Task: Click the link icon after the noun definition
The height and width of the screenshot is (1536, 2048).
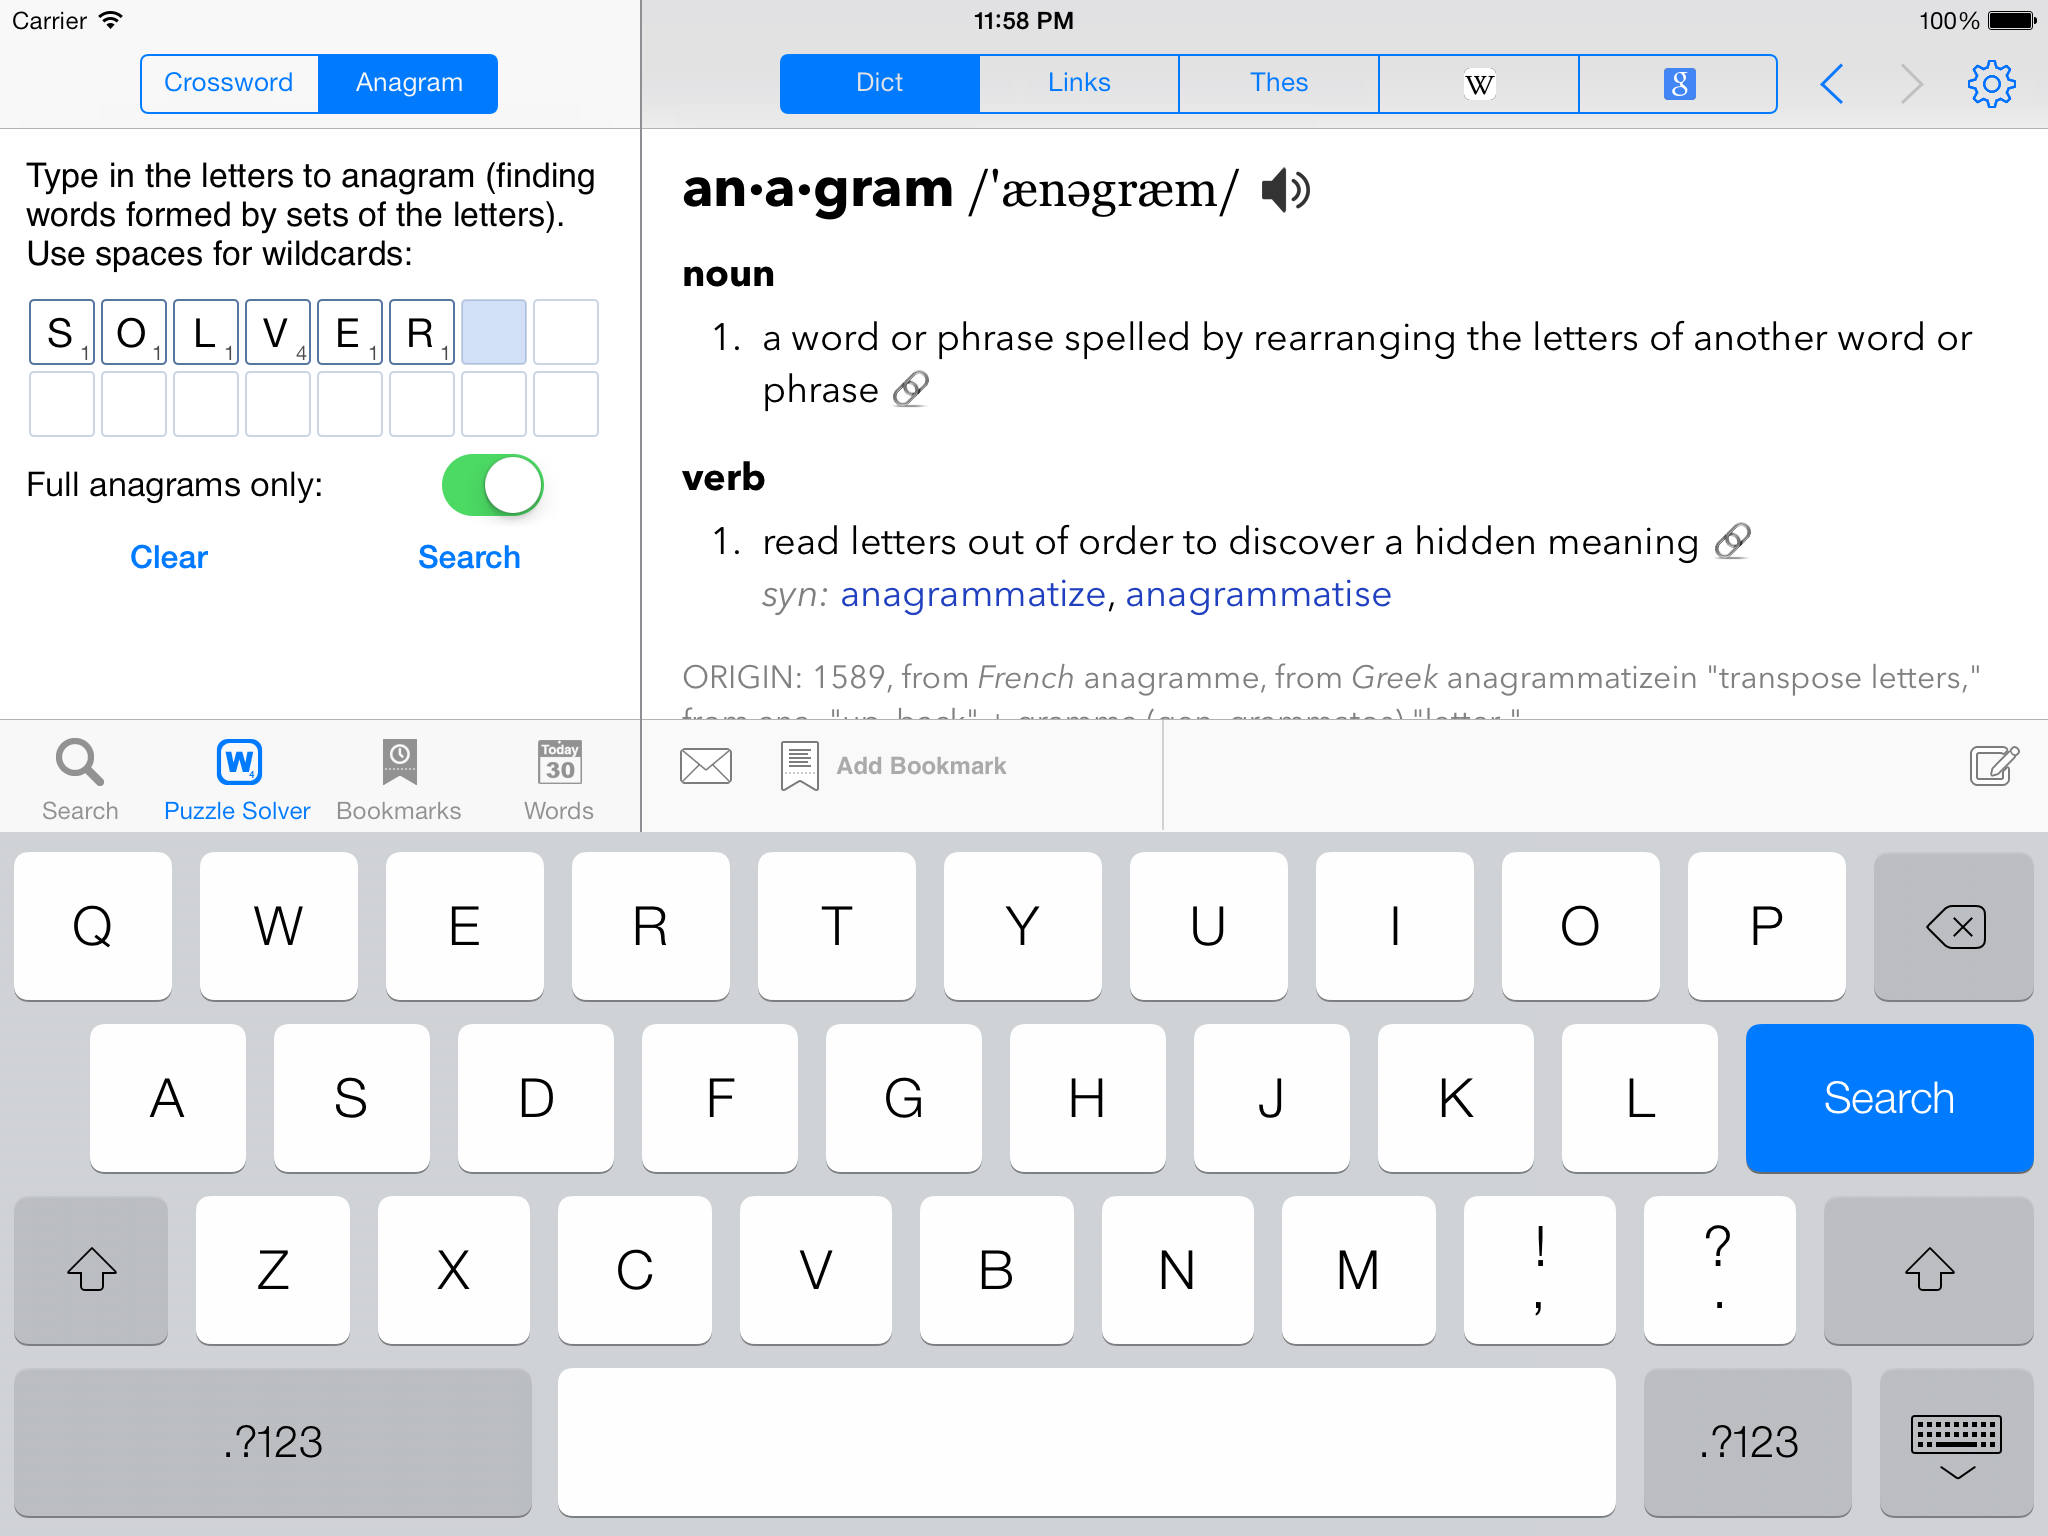Action: point(911,390)
